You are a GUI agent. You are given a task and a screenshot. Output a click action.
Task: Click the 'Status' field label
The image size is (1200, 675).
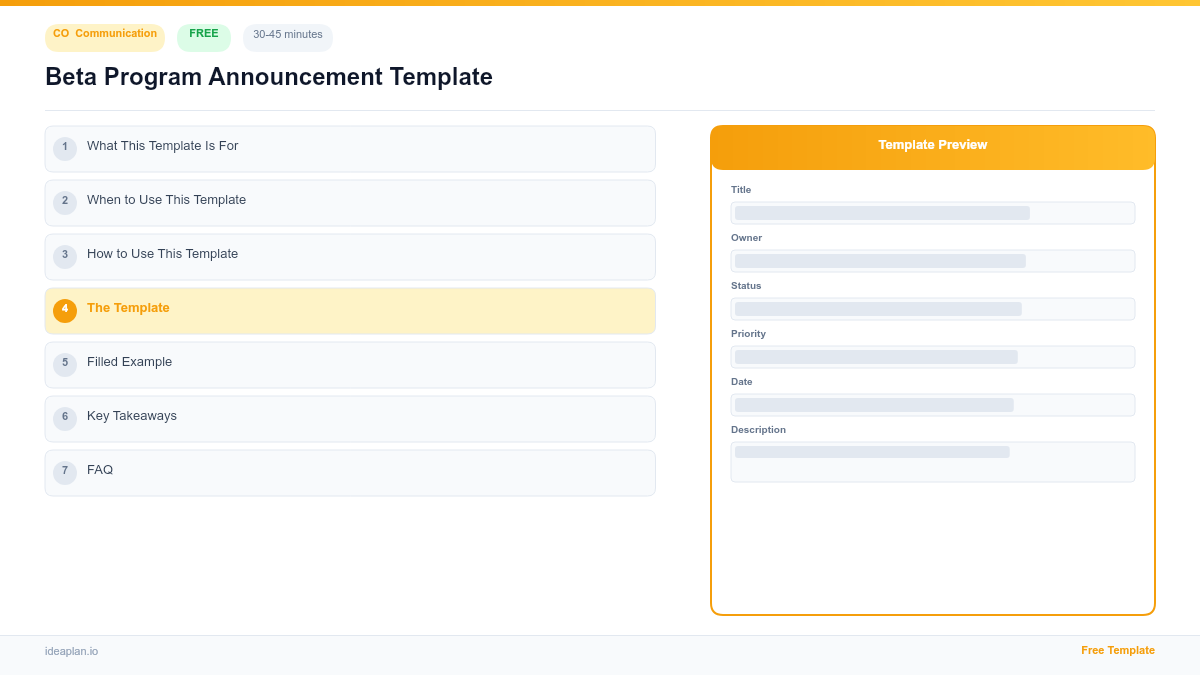pos(746,286)
